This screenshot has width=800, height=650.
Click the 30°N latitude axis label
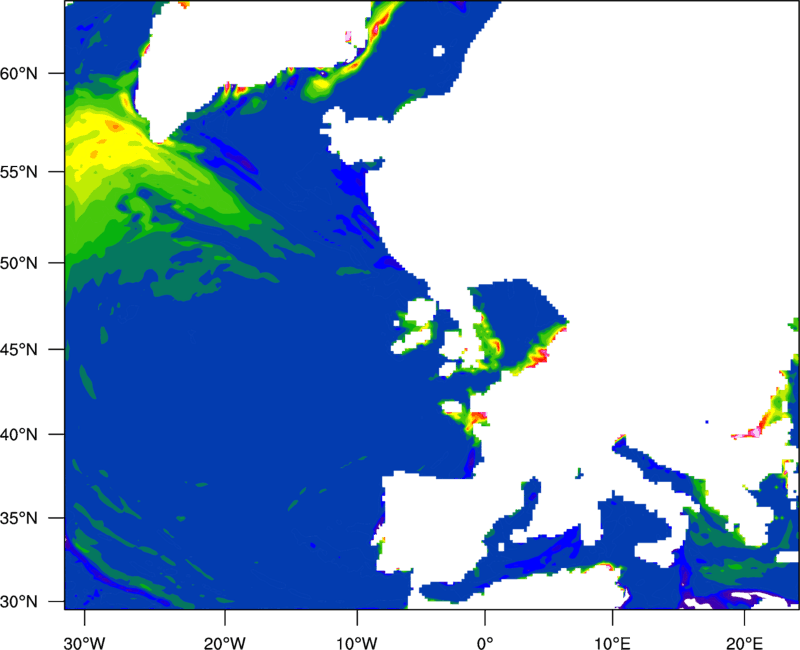[19, 602]
